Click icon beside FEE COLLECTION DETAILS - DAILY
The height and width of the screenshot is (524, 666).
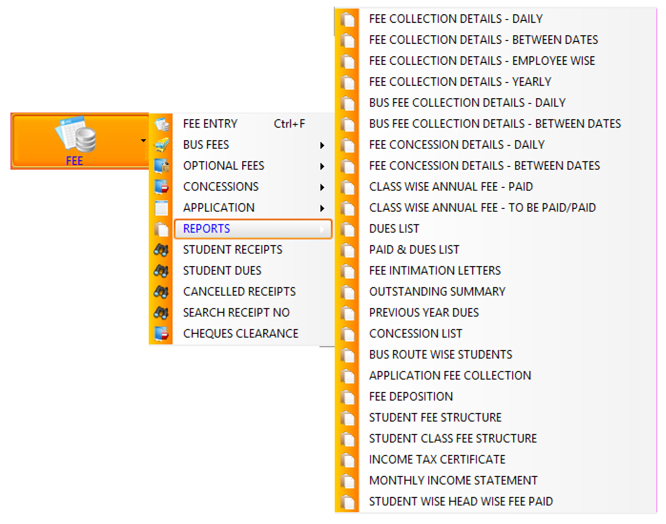pyautogui.click(x=347, y=20)
